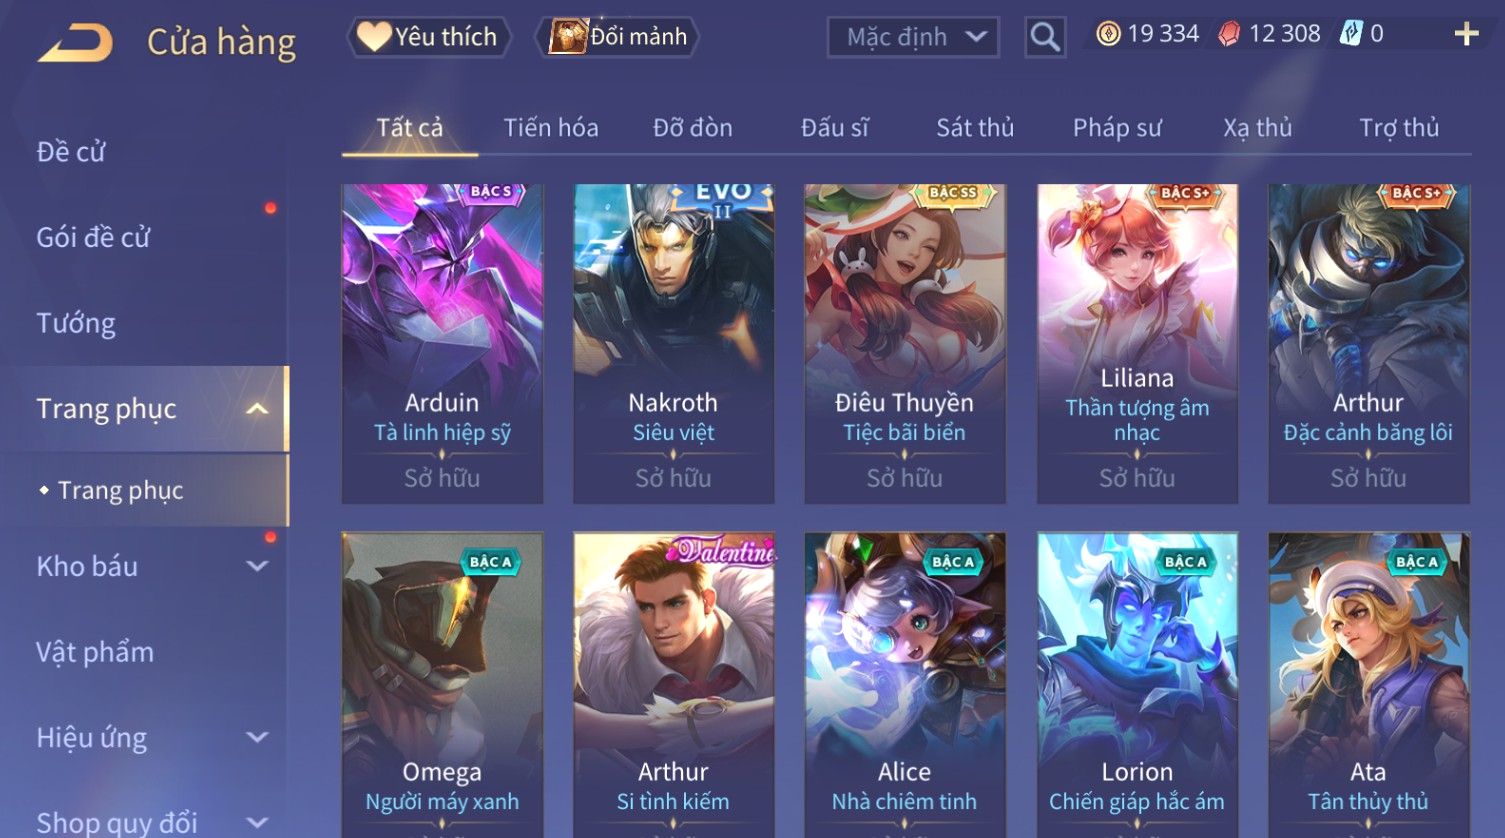Expand the Hiệu ứng sidebar section
1505x838 pixels.
[x=257, y=738]
